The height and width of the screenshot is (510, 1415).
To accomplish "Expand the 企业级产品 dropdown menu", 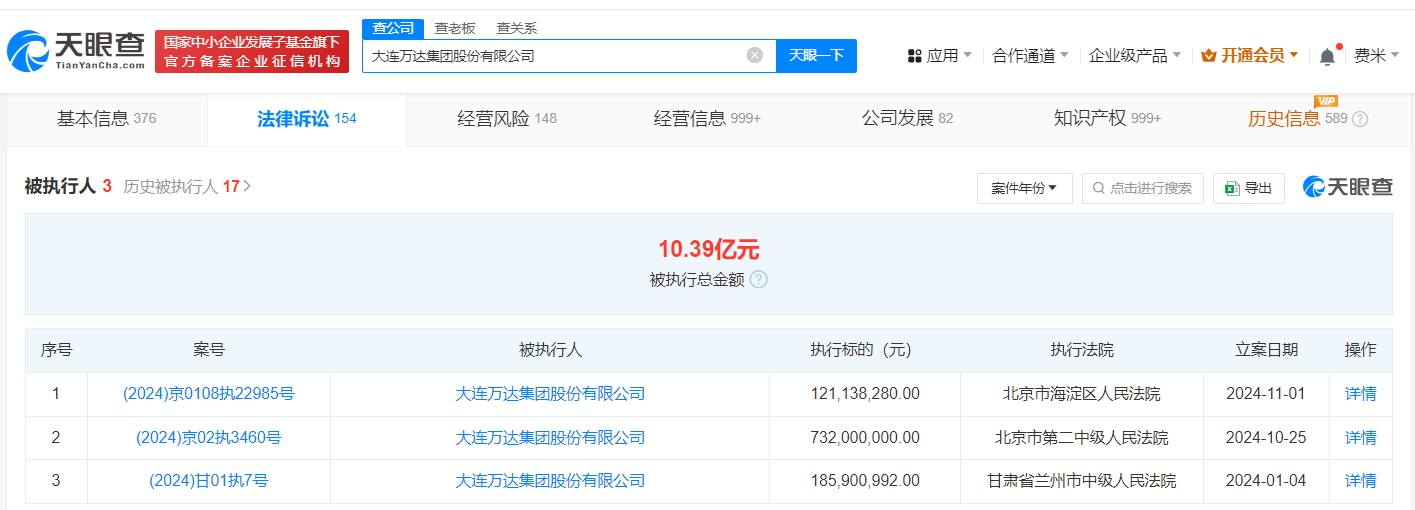I will tap(1134, 56).
